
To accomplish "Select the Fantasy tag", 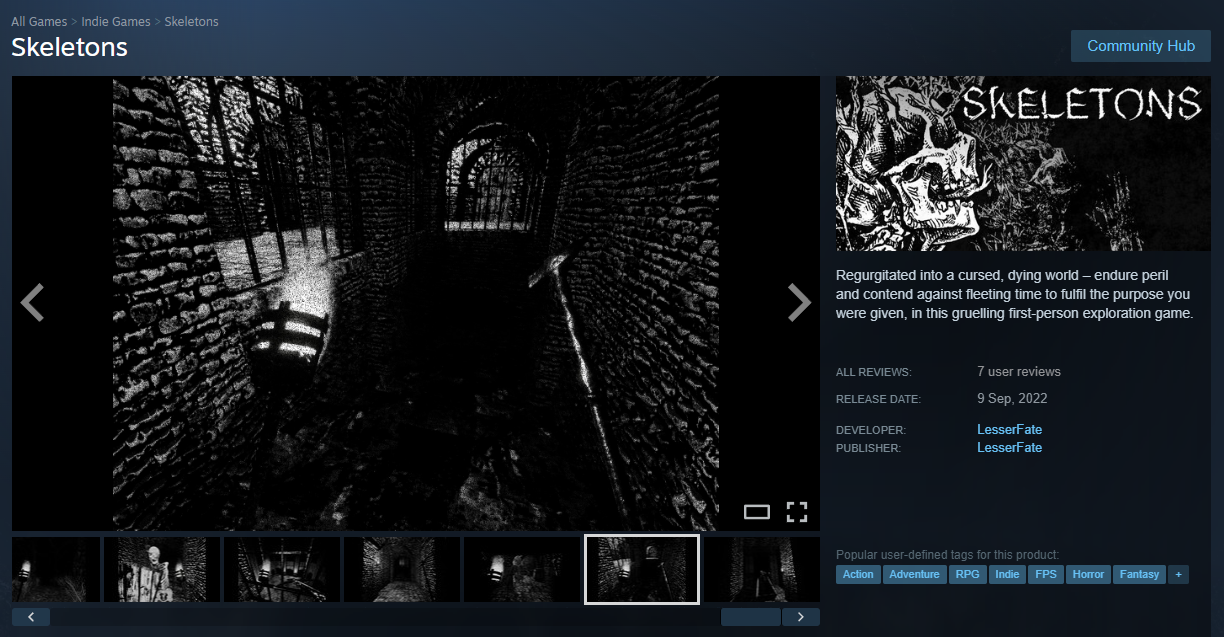I will coord(1139,574).
